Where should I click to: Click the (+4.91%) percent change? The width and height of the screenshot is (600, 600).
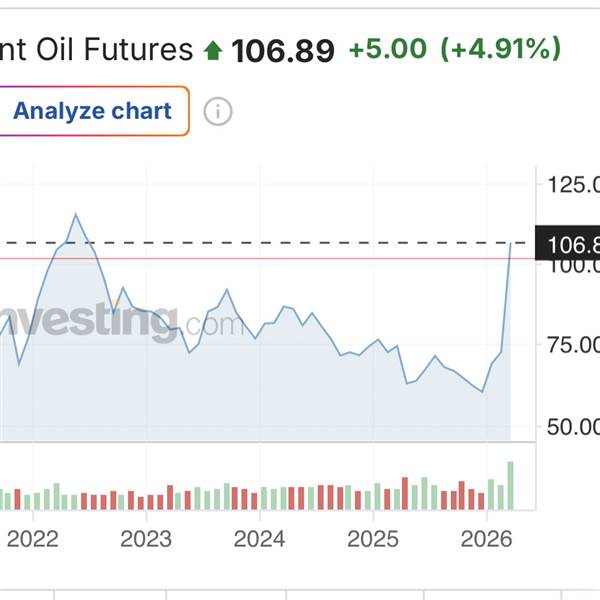(x=501, y=49)
